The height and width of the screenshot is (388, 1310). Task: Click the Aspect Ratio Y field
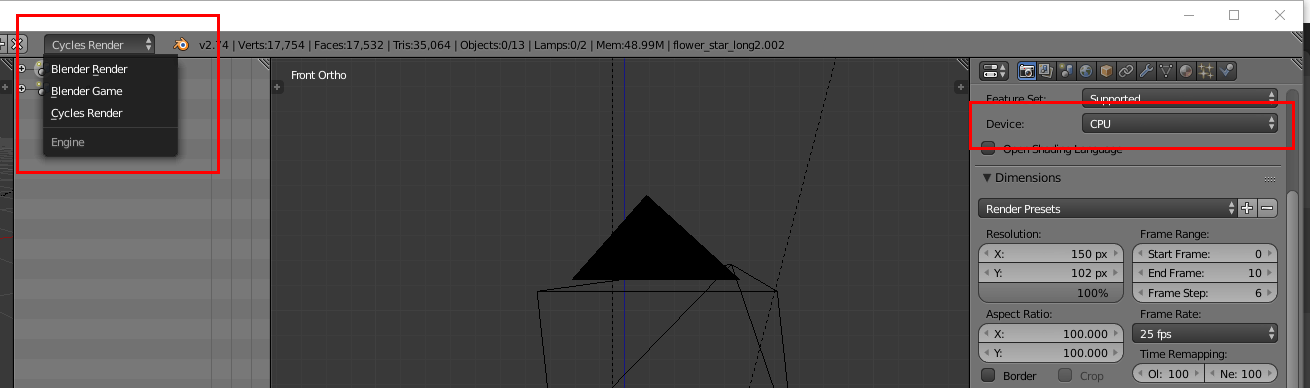[x=1051, y=353]
